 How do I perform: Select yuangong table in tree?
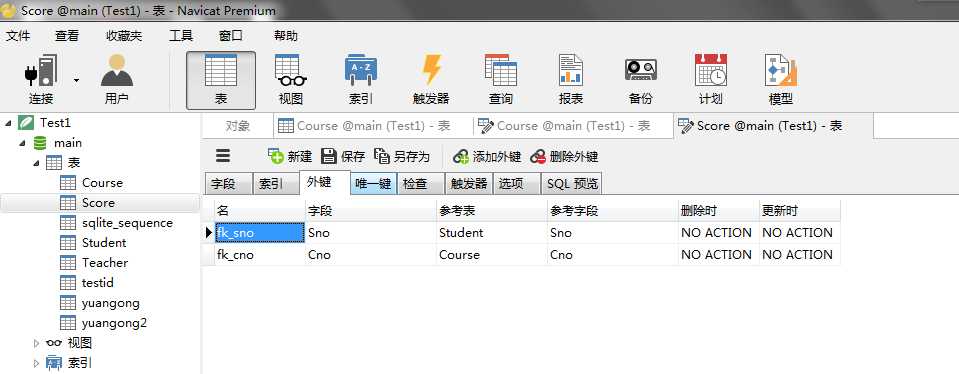111,303
